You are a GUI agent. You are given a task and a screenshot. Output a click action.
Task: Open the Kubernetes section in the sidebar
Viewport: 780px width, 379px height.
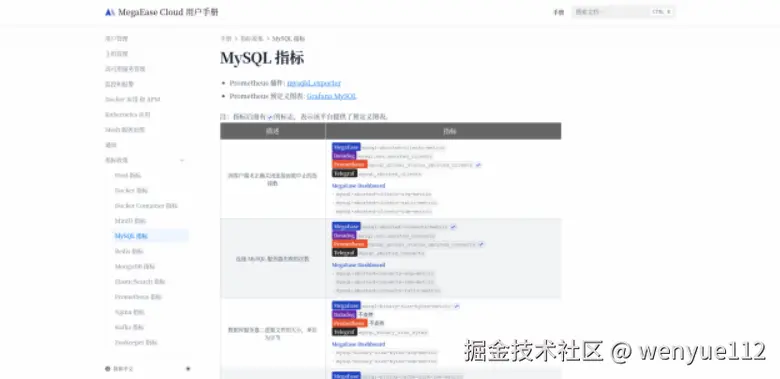click(x=127, y=114)
